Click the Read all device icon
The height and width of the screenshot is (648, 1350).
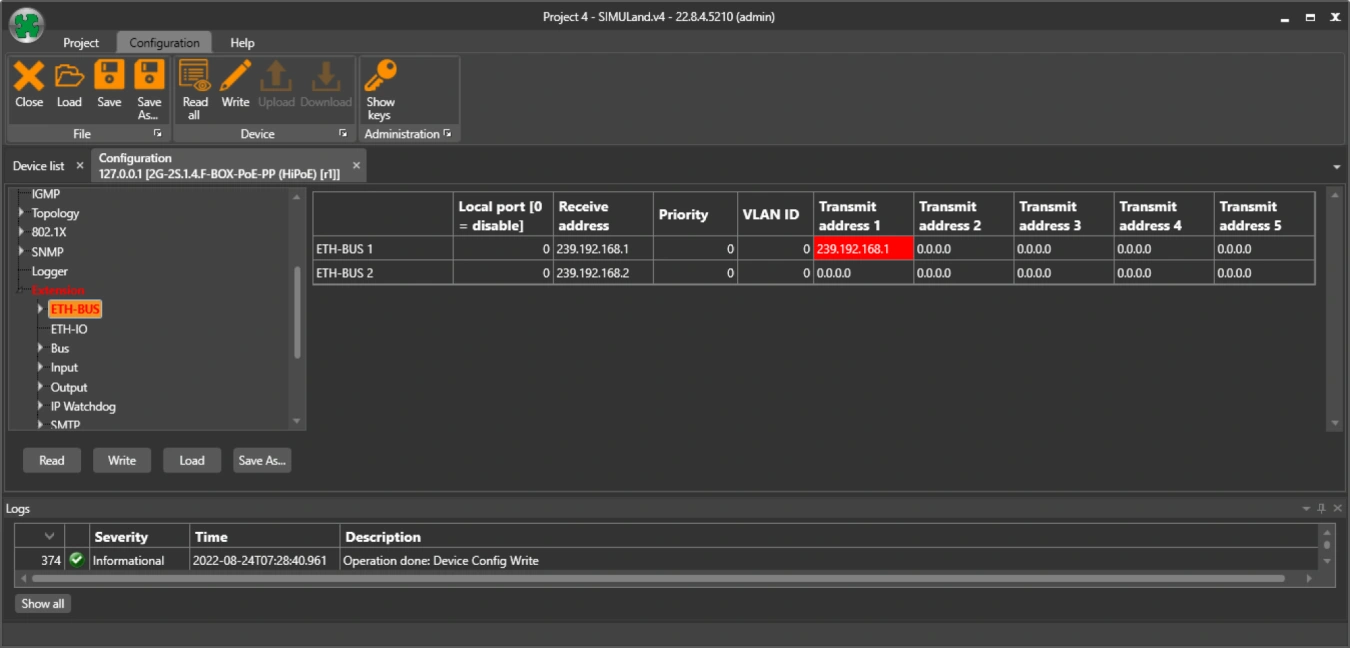[x=195, y=77]
